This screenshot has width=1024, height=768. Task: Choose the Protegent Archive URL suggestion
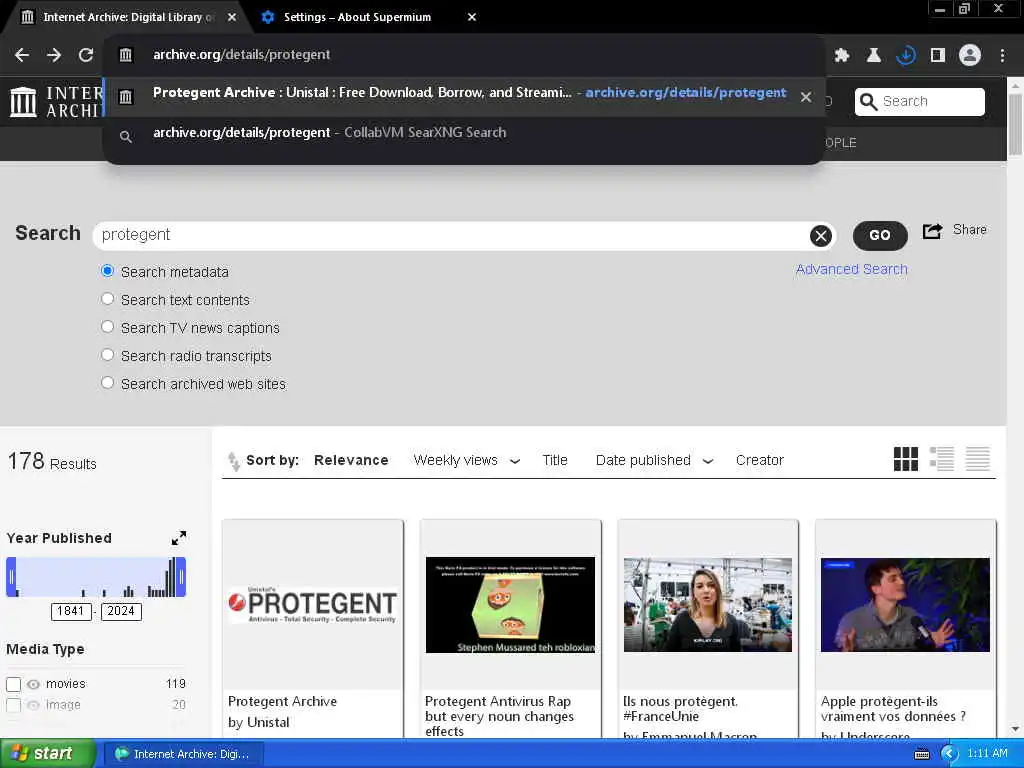click(464, 97)
